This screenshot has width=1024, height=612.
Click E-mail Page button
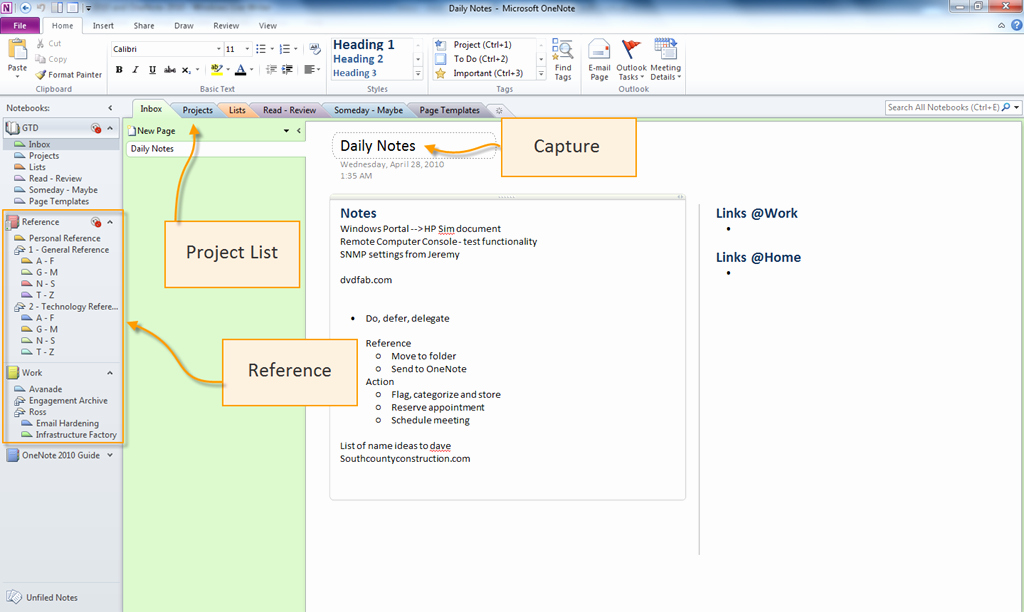pos(599,59)
